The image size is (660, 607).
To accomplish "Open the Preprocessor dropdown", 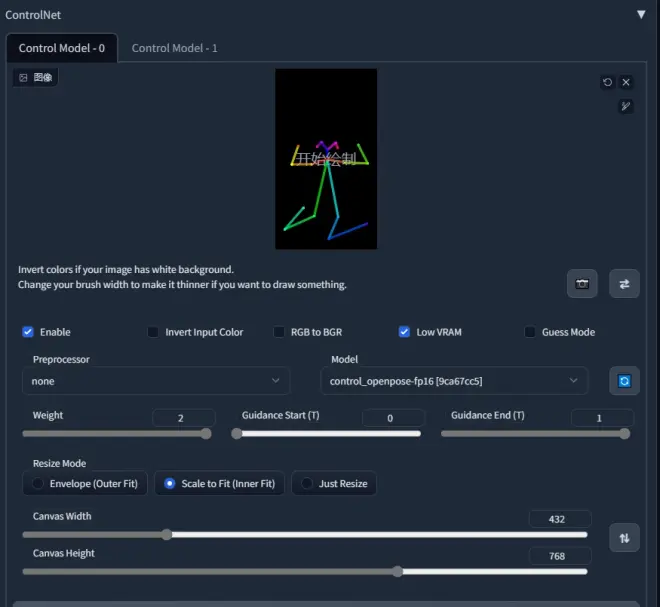I will [156, 381].
